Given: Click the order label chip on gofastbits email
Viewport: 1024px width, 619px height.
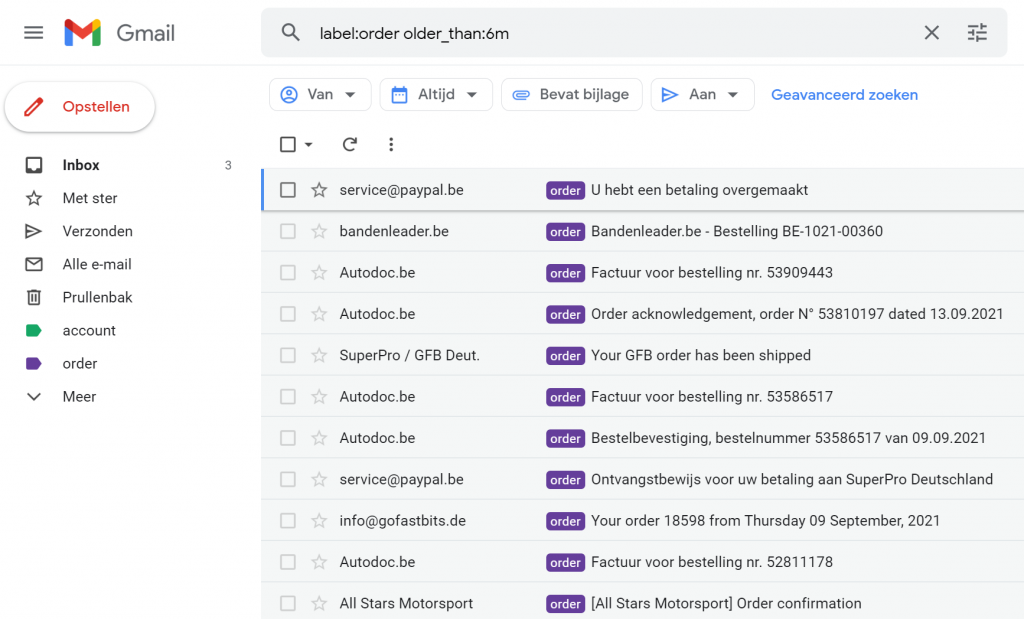Looking at the screenshot, I should 566,521.
